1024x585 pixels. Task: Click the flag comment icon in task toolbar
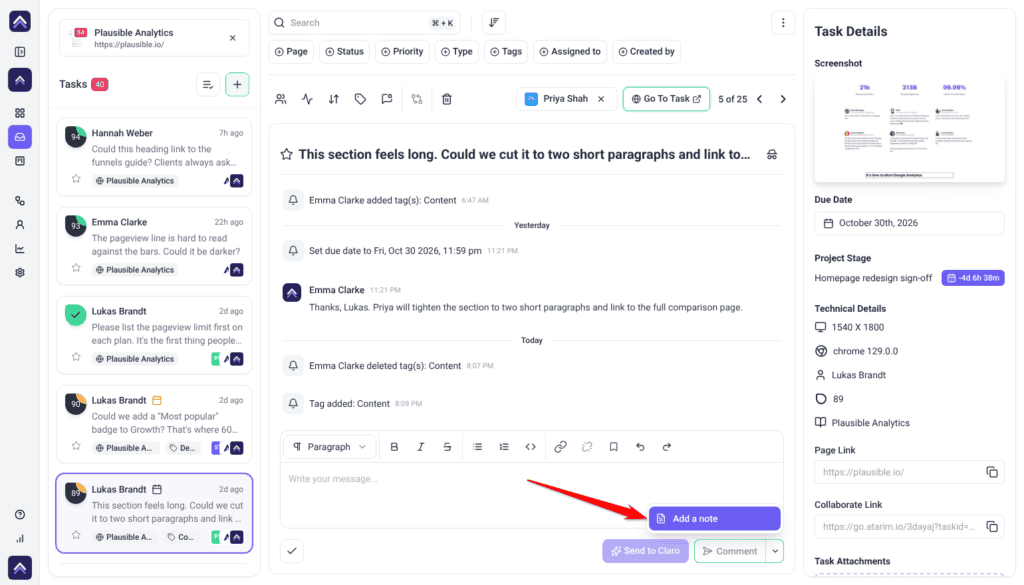(387, 99)
